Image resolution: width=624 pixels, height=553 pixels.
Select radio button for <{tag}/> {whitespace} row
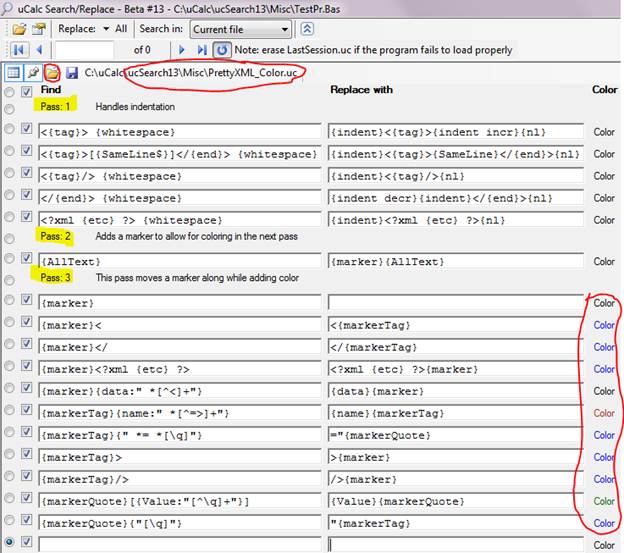9,176
